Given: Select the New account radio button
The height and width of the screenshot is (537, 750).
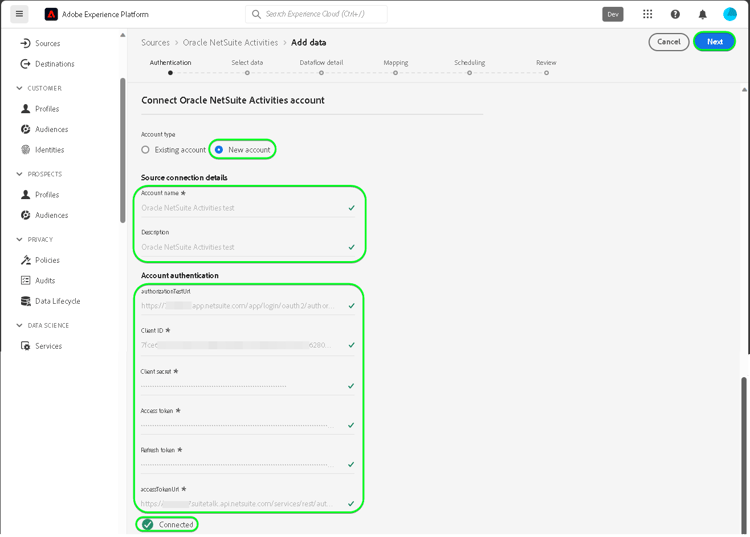Looking at the screenshot, I should 219,150.
